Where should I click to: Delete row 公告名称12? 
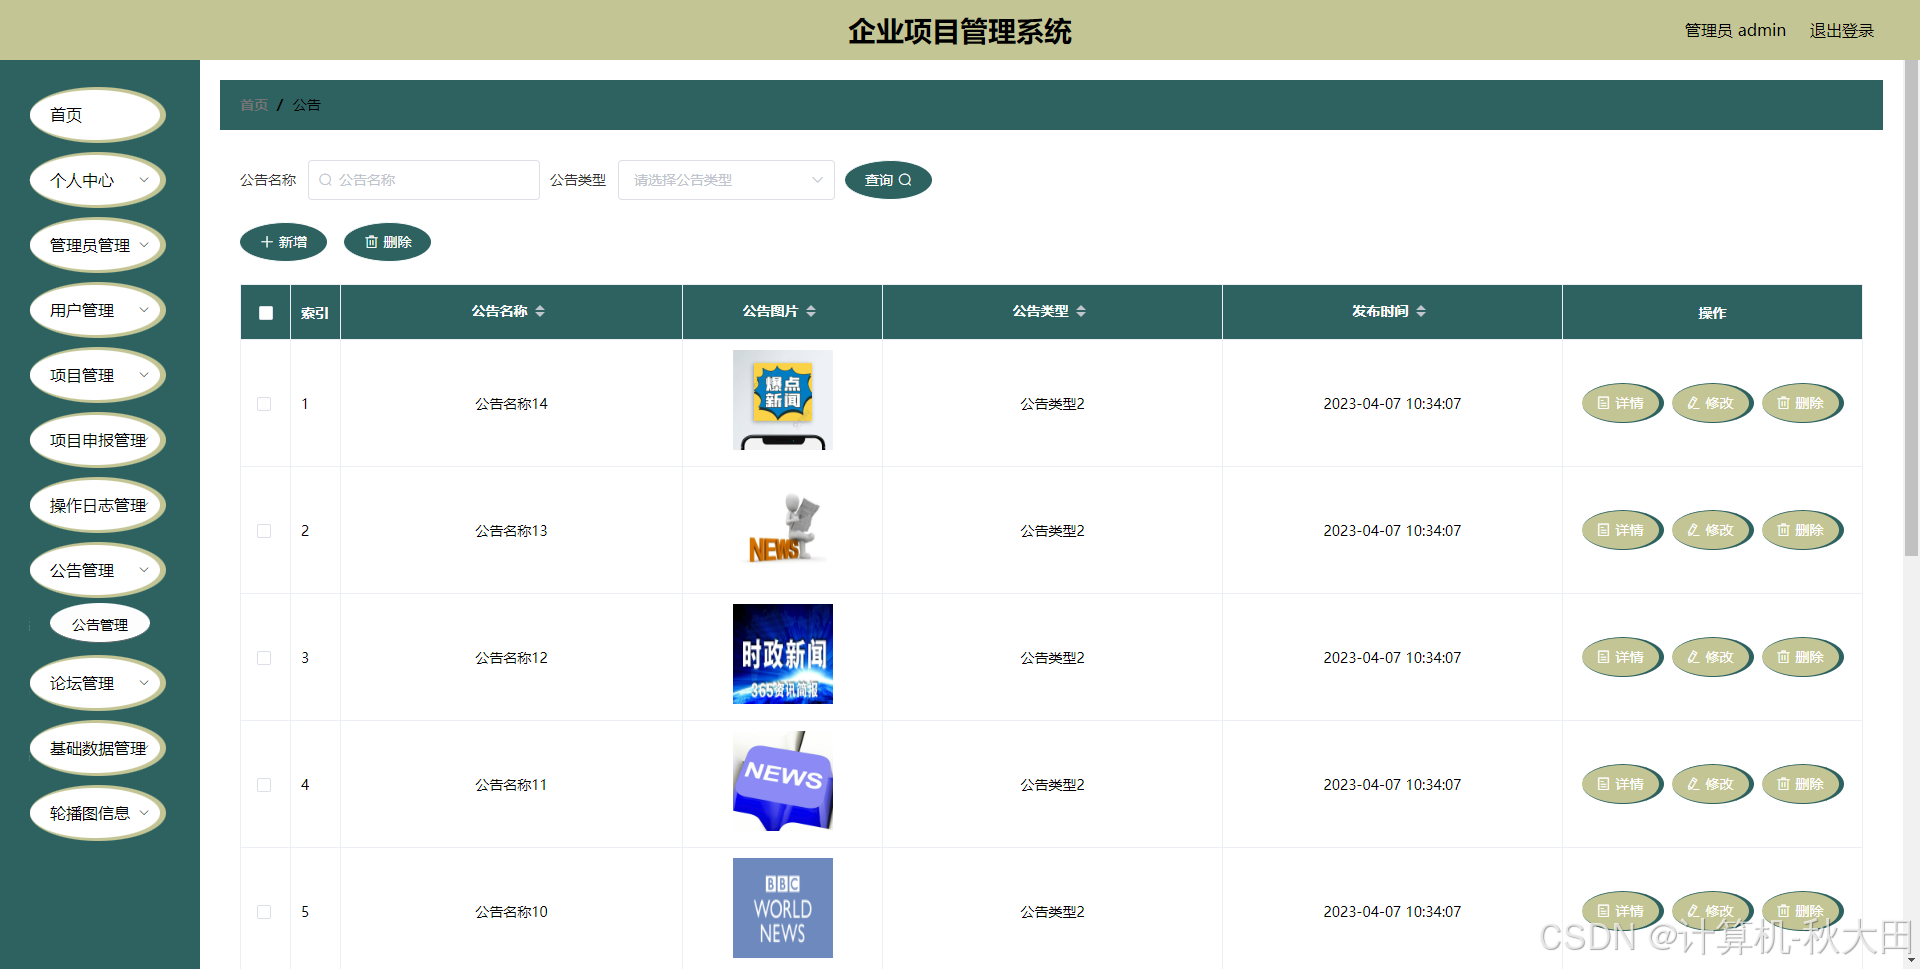1801,657
